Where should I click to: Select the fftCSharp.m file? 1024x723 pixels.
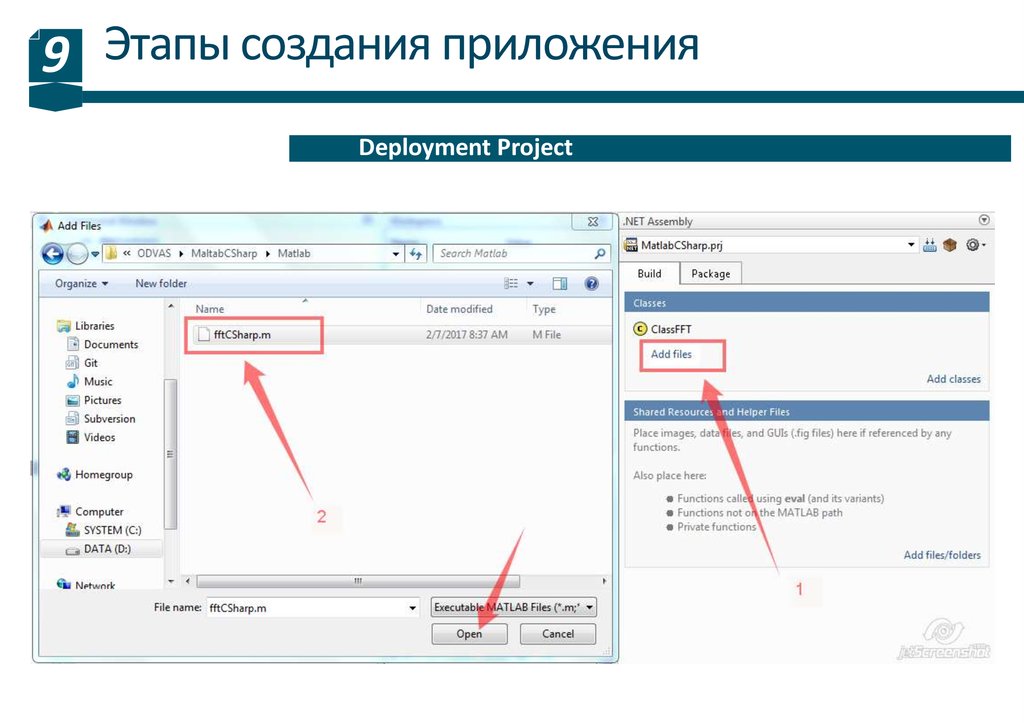click(242, 335)
